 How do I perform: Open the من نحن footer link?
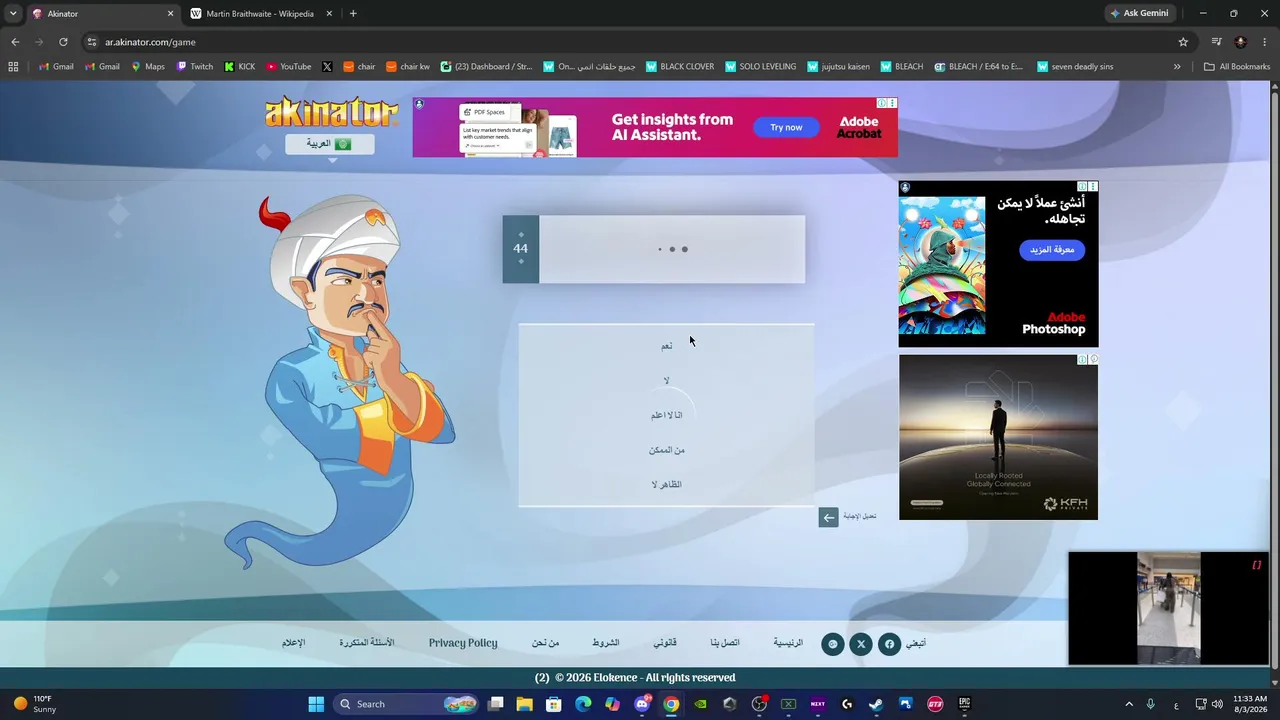coord(546,643)
